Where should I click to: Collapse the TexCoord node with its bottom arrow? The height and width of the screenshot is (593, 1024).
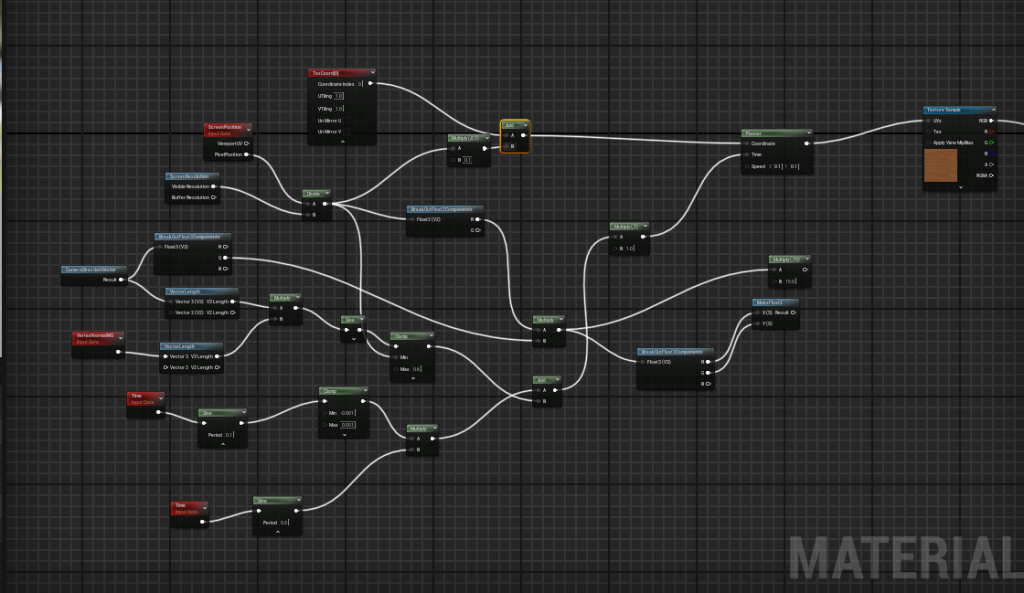pos(343,141)
